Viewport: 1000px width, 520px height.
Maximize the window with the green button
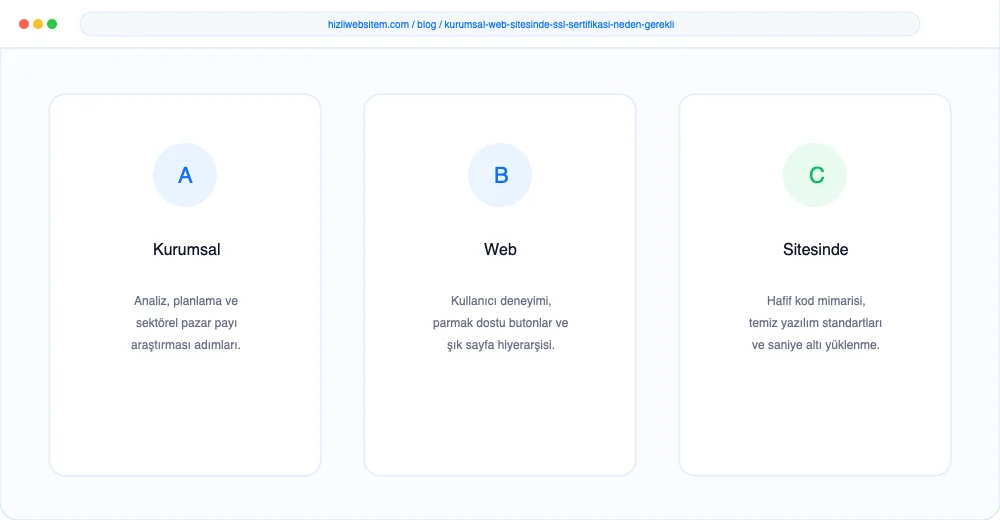click(x=52, y=24)
